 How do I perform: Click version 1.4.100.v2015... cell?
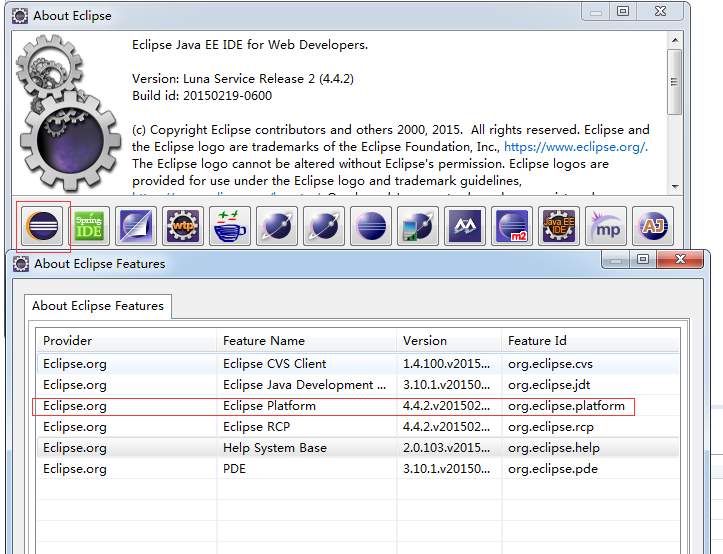coord(446,364)
